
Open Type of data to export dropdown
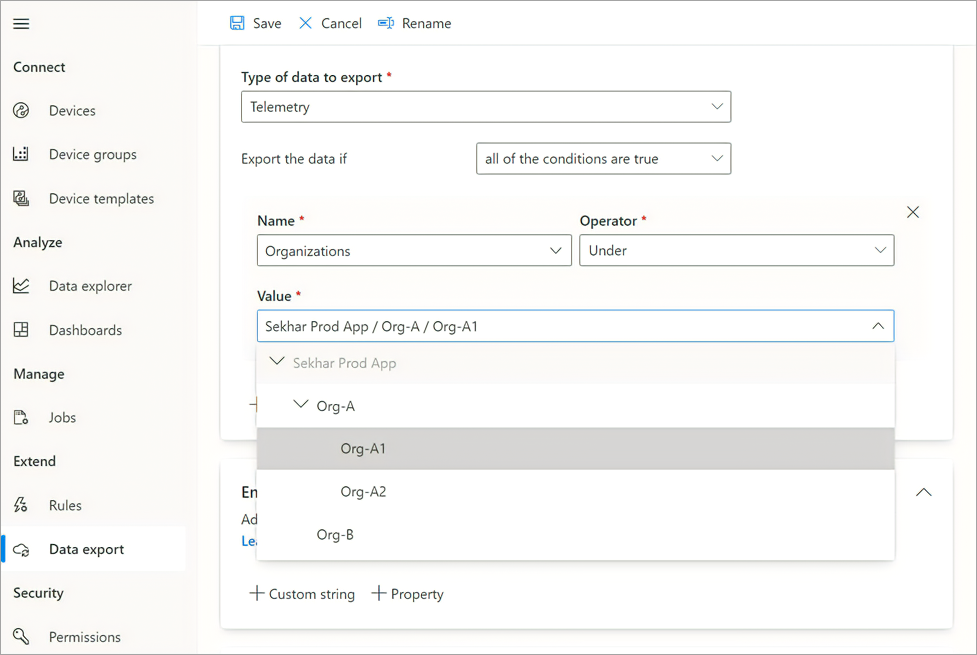pyautogui.click(x=486, y=107)
